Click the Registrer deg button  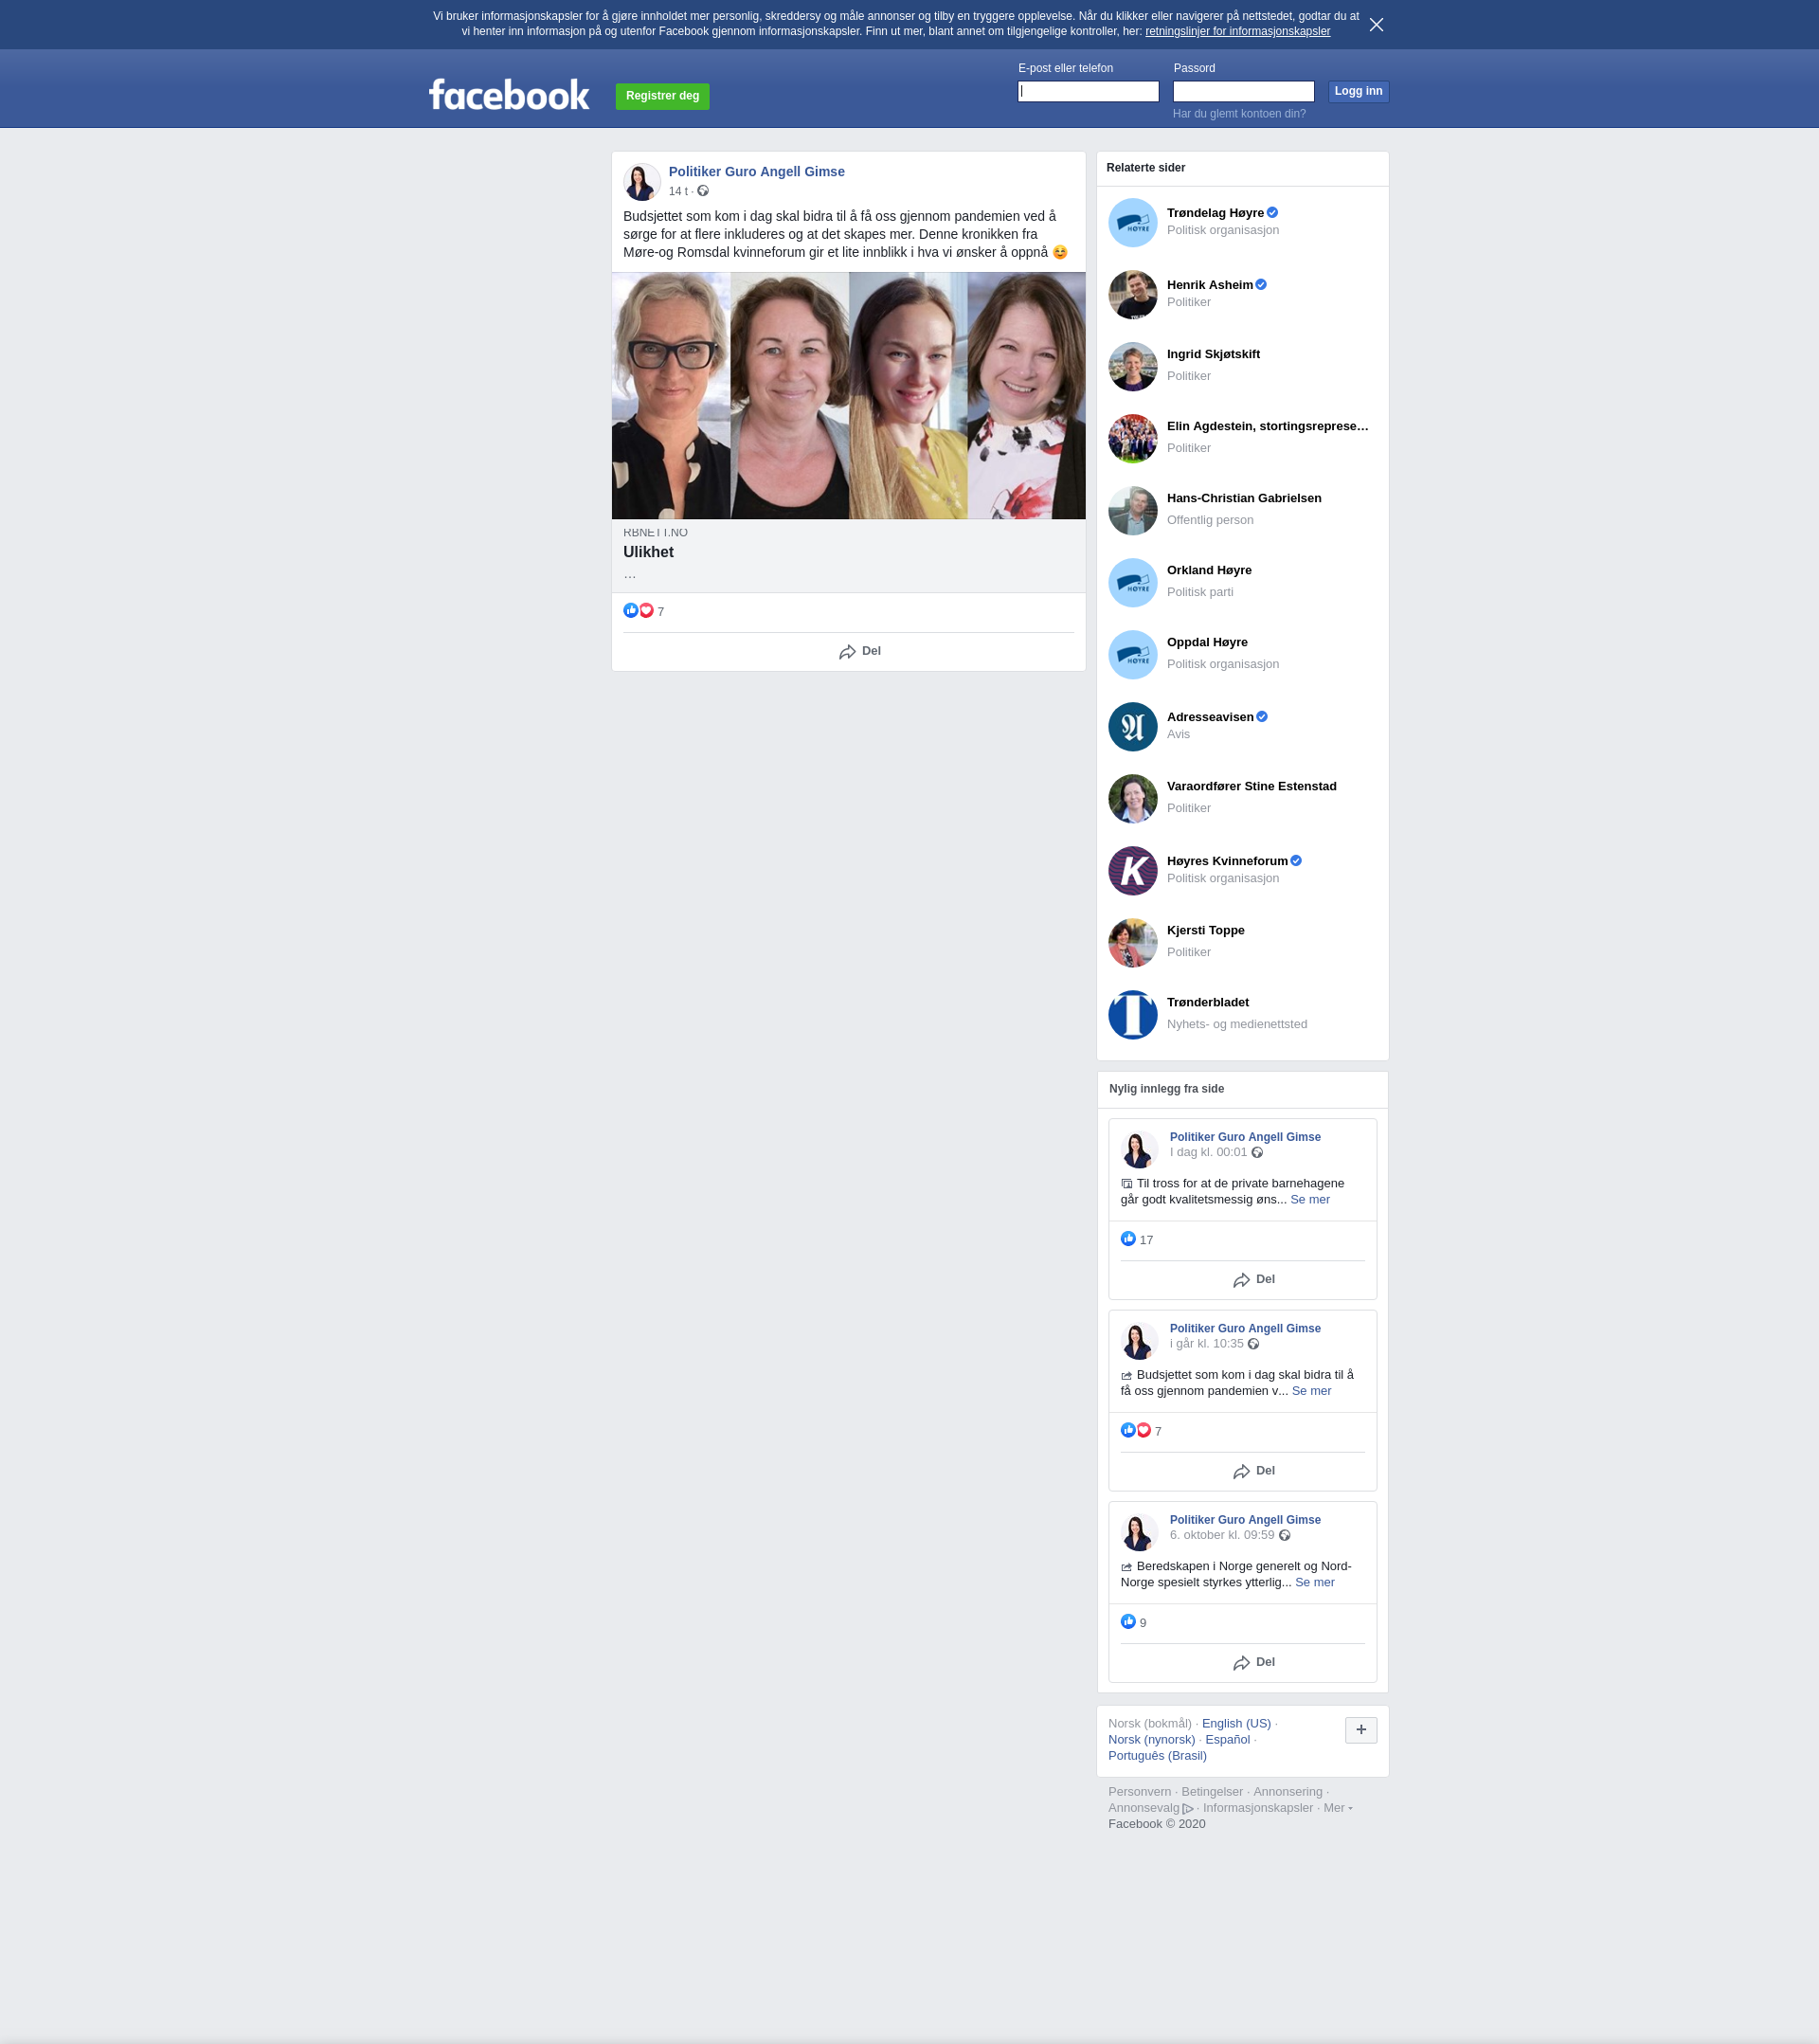pyautogui.click(x=662, y=96)
